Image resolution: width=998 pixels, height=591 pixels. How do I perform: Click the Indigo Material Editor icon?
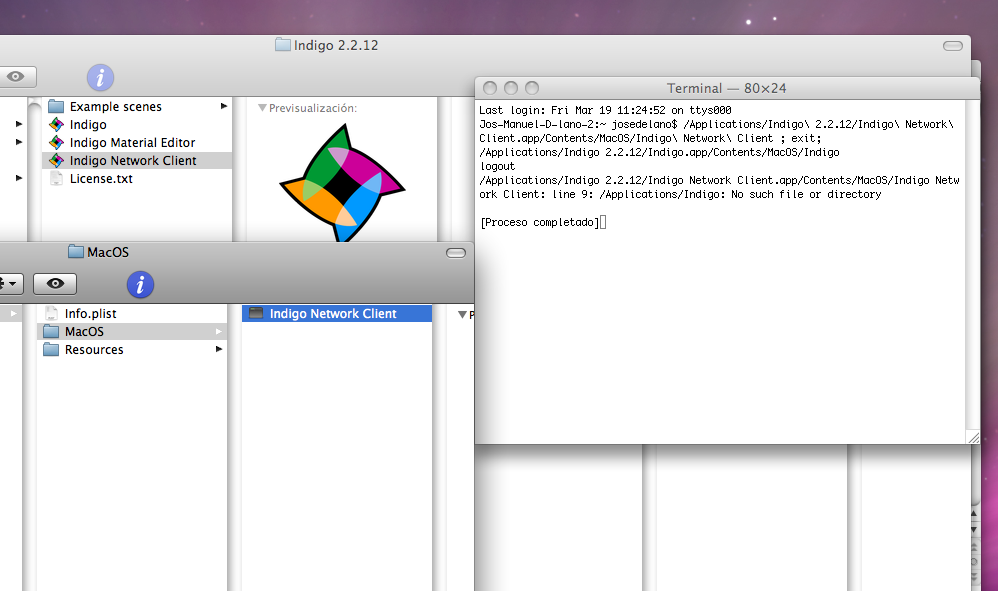[x=56, y=143]
